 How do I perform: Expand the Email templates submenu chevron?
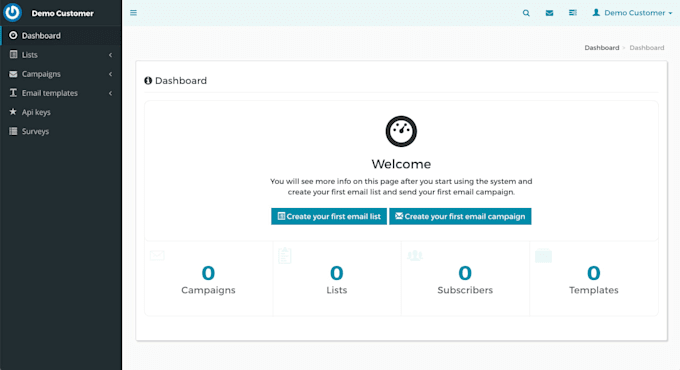click(111, 93)
